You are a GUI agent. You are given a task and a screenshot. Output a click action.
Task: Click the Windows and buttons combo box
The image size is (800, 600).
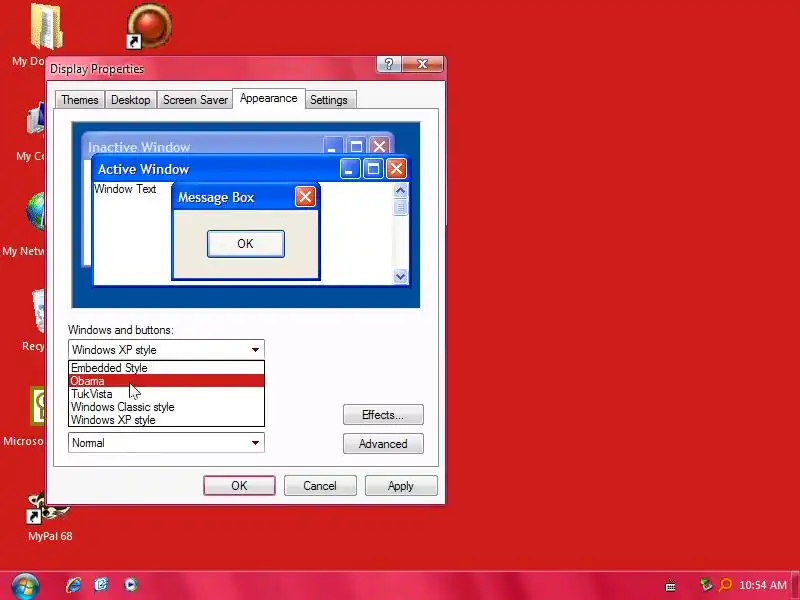pyautogui.click(x=166, y=349)
